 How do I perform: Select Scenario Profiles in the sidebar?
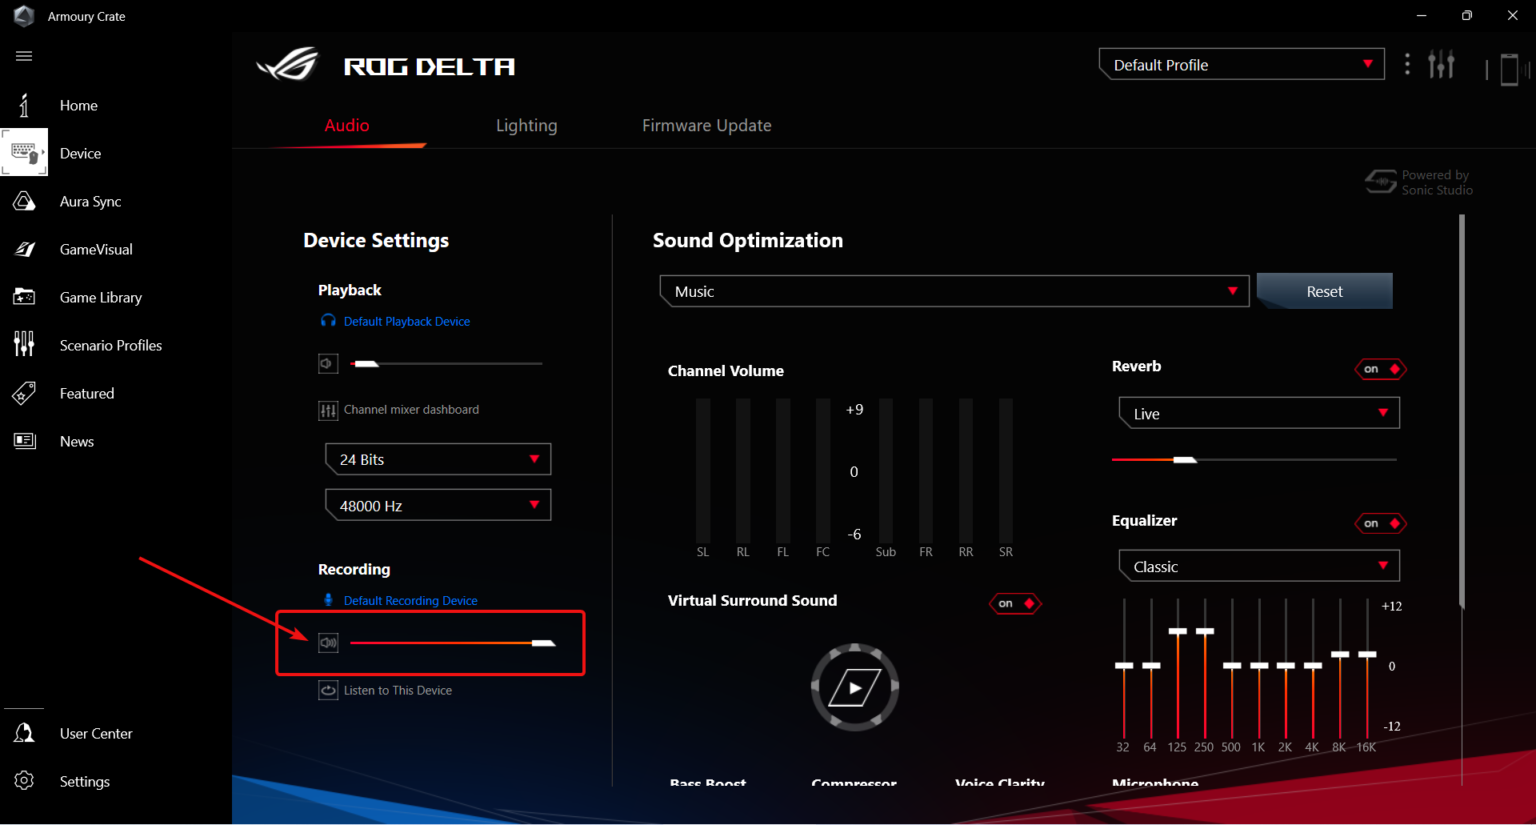(x=110, y=344)
